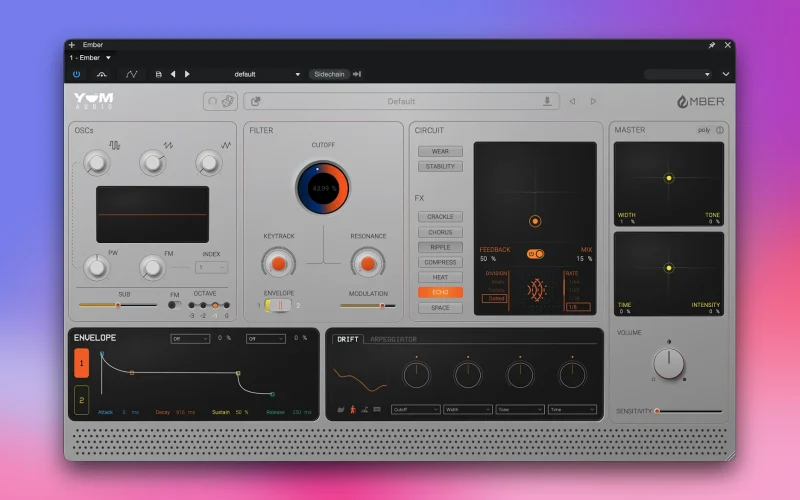Click the YUM Audio logo
This screenshot has width=800, height=500.
point(93,101)
